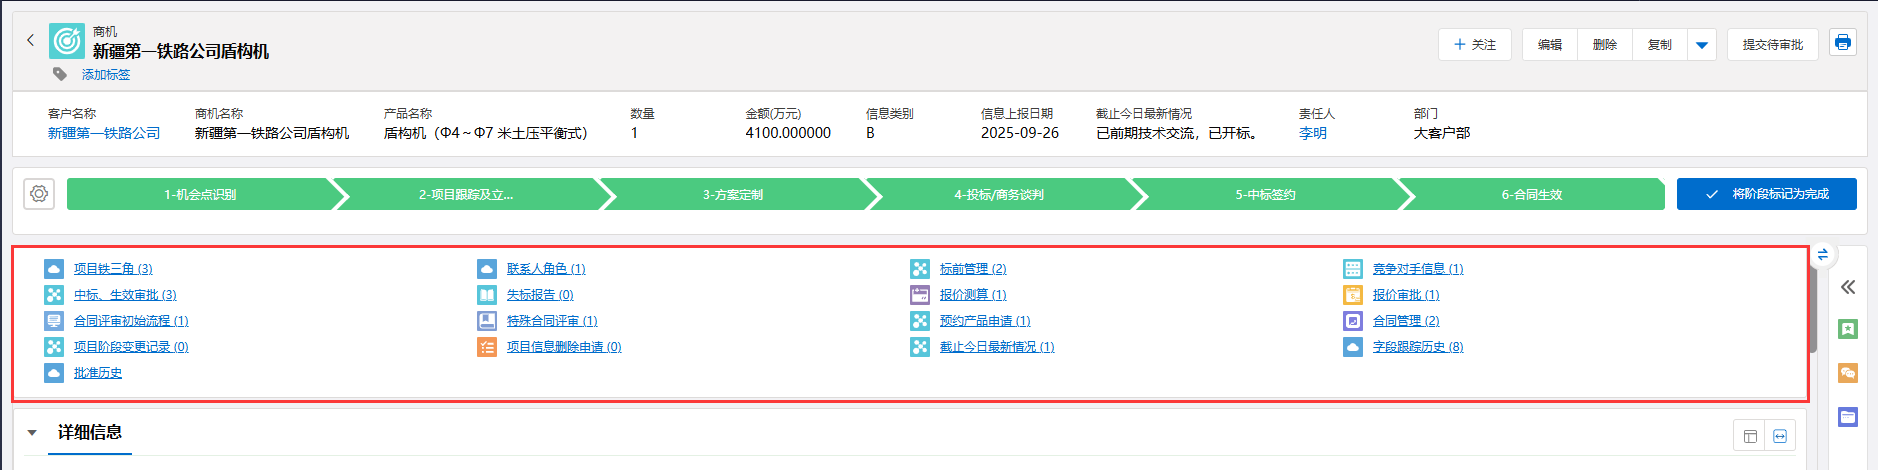1878x470 pixels.
Task: Open customer link 新疆第一铁路公司
Action: coord(104,133)
